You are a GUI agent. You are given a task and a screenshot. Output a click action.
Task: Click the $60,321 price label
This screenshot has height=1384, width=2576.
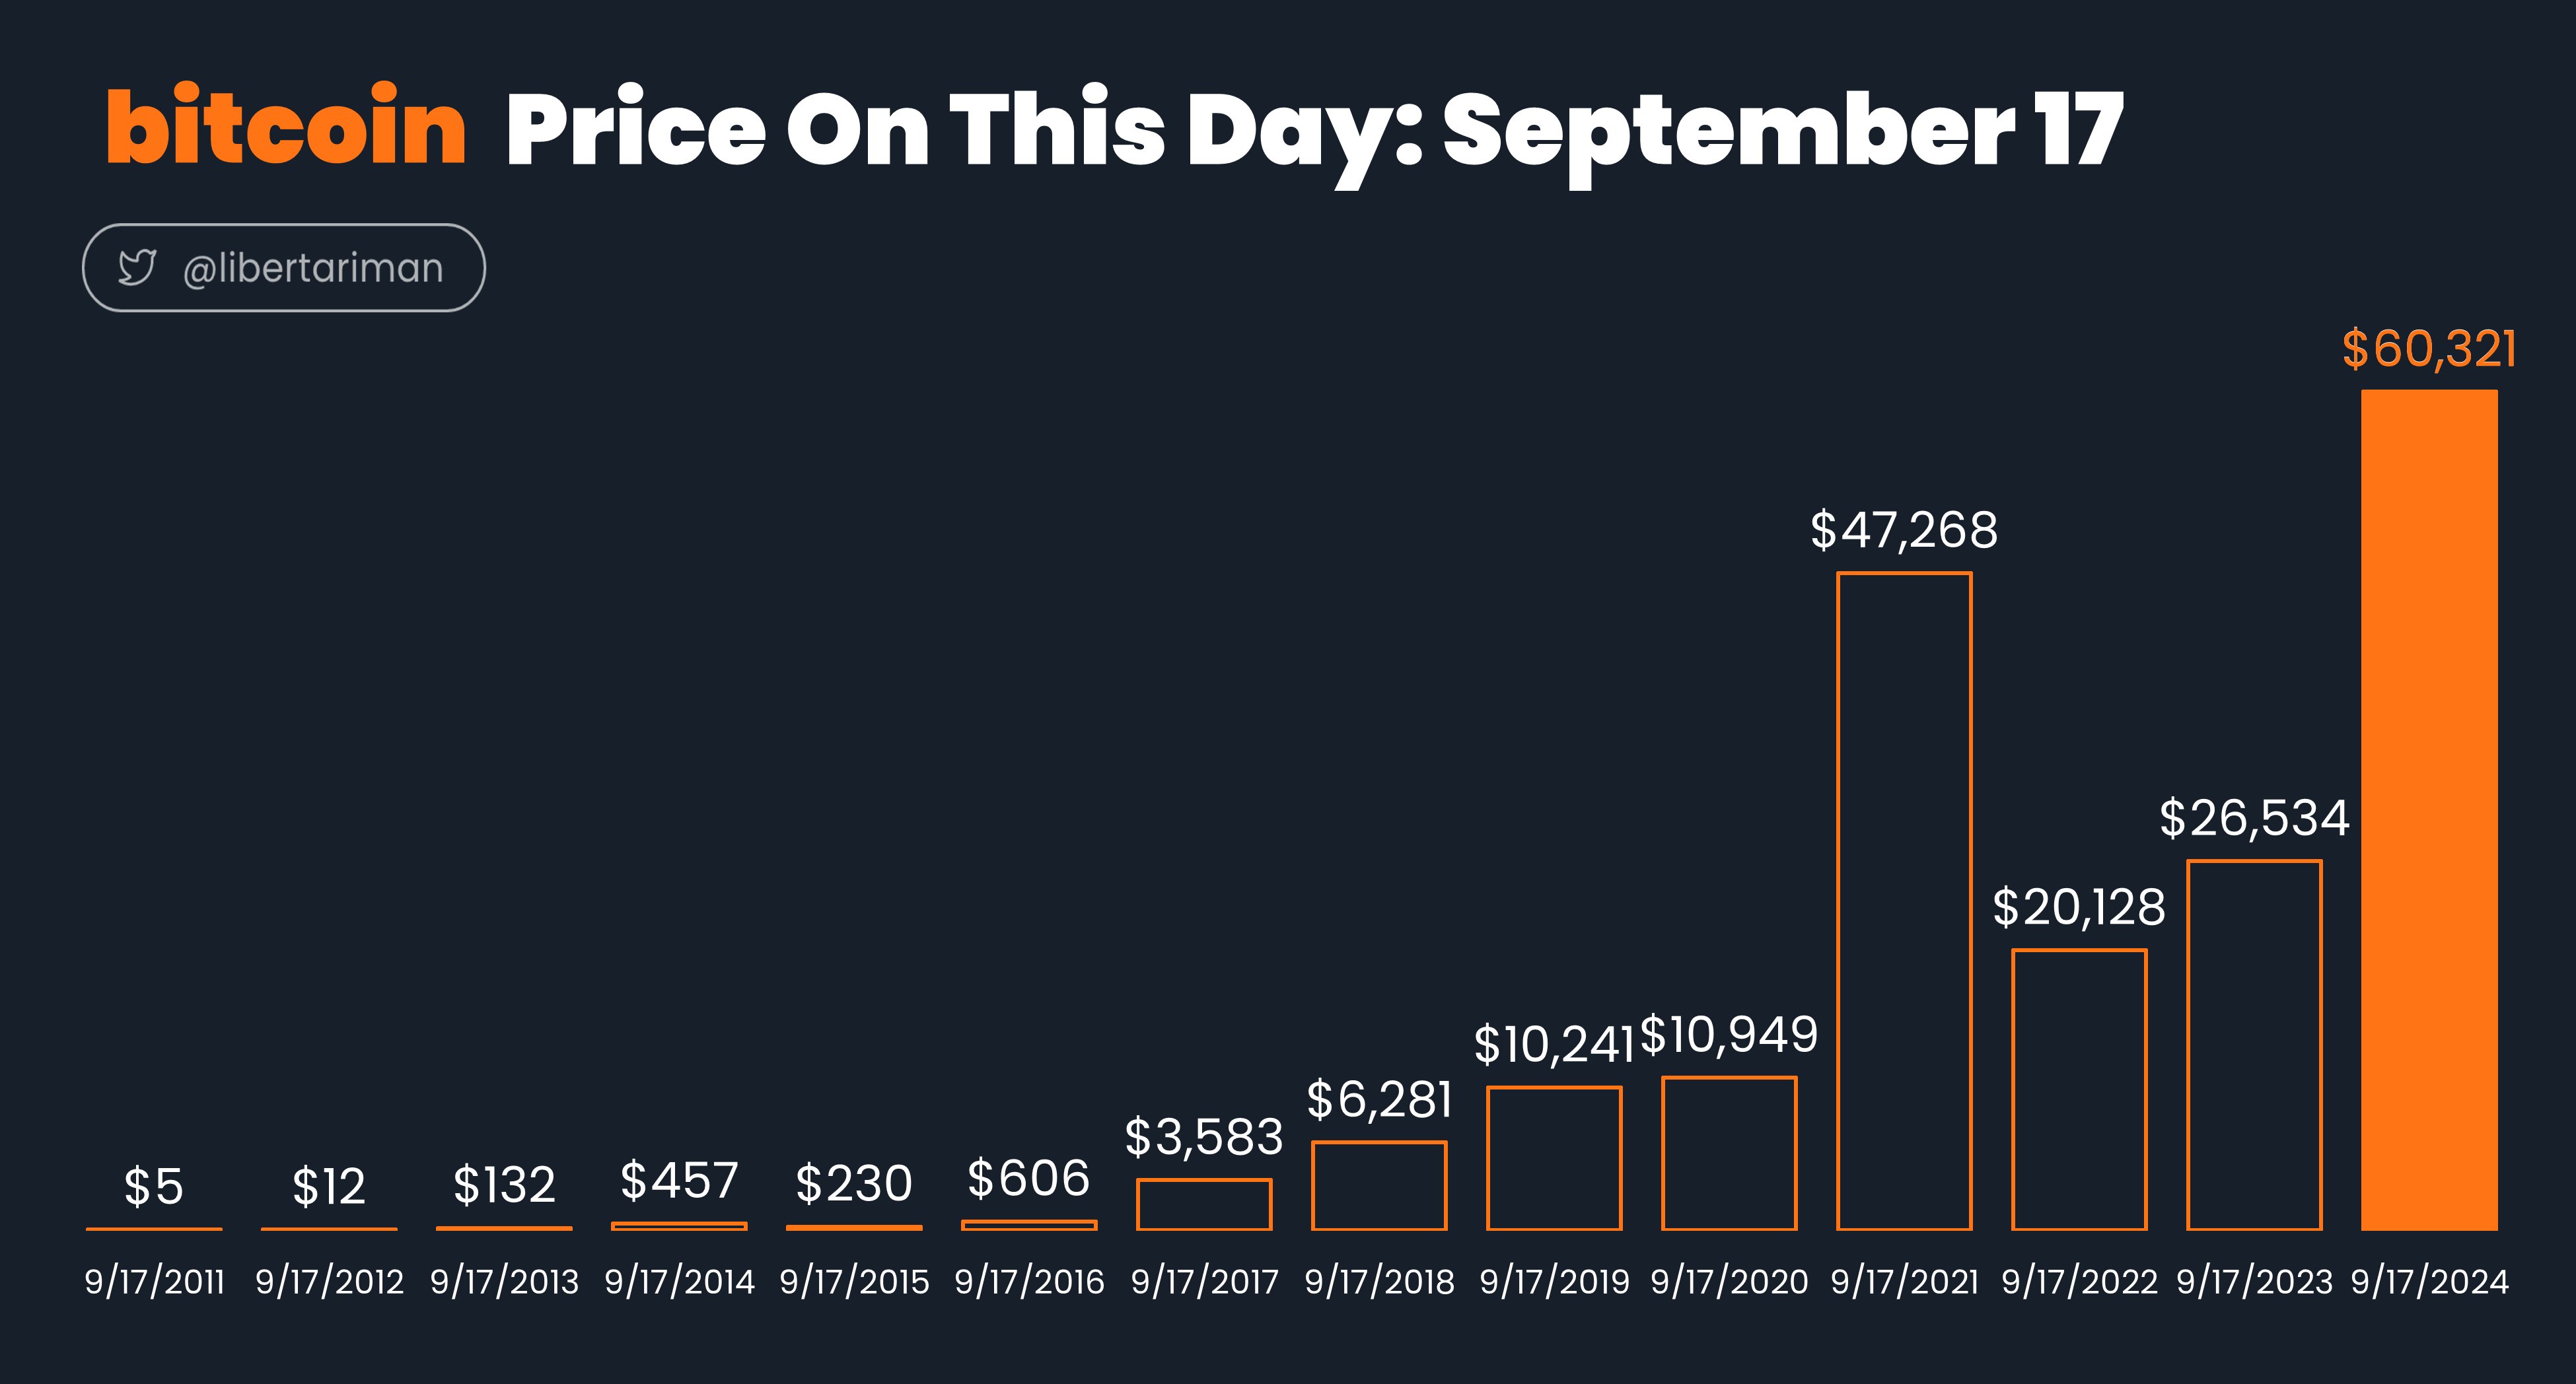(2429, 349)
